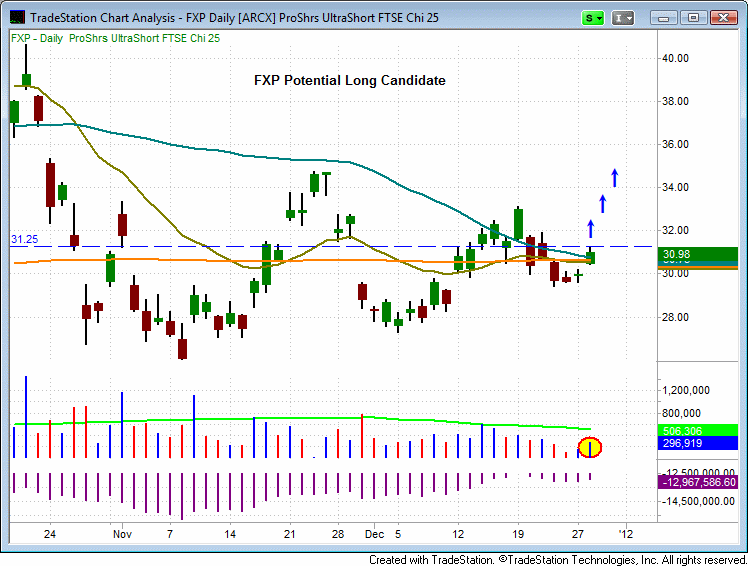Click the 32.00 price axis label

click(675, 230)
